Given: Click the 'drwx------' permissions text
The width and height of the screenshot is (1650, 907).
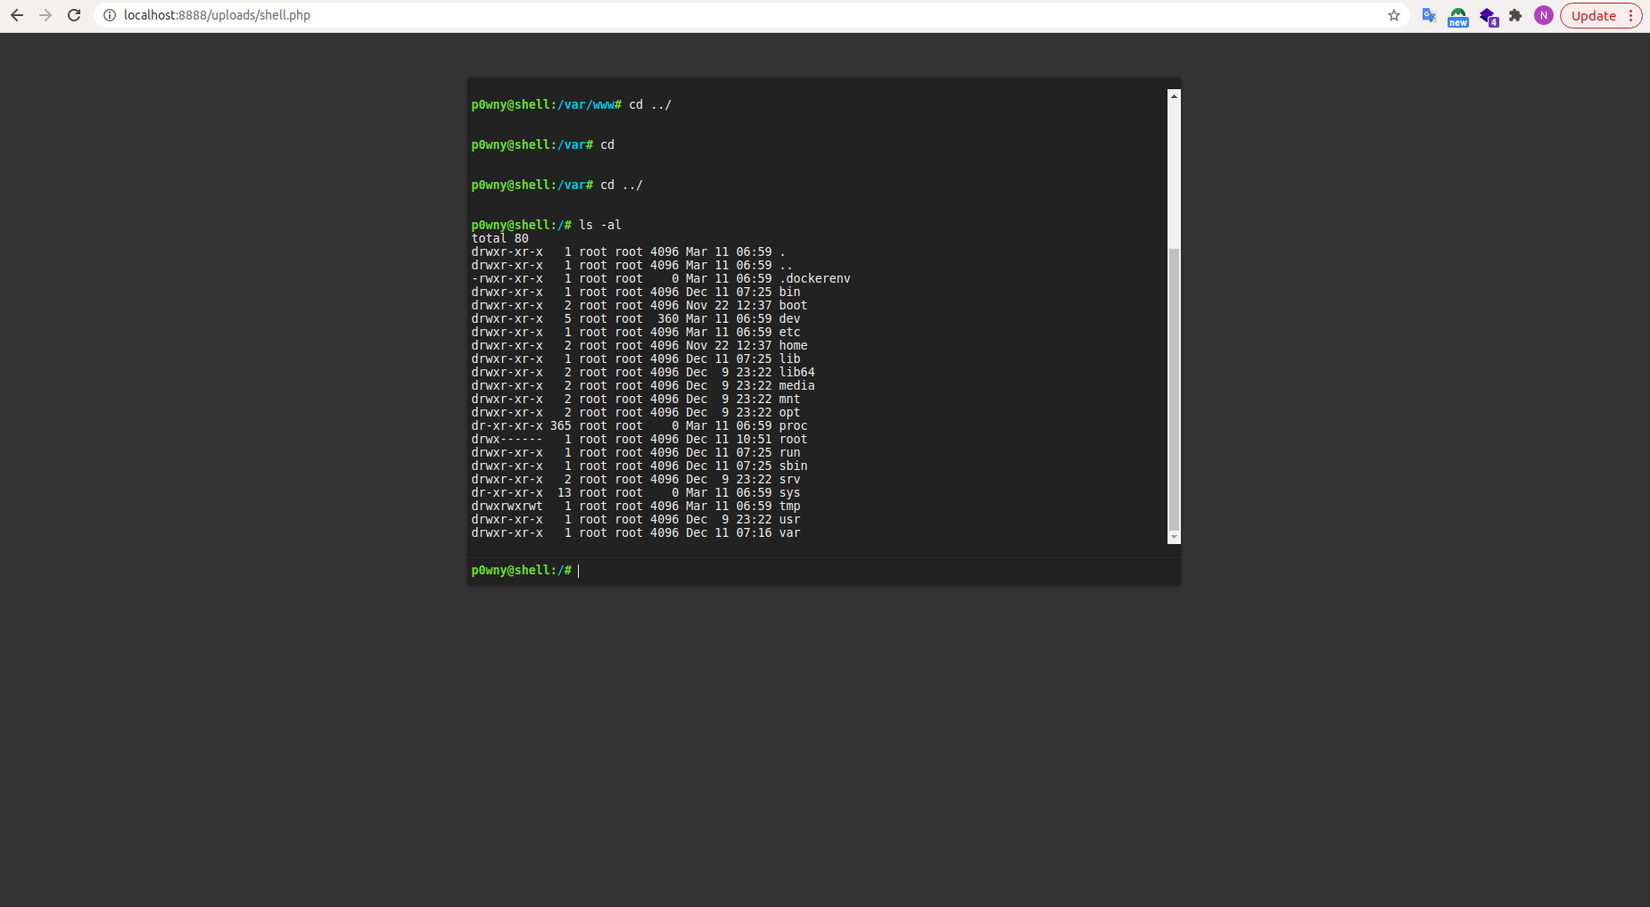Looking at the screenshot, I should 507,439.
